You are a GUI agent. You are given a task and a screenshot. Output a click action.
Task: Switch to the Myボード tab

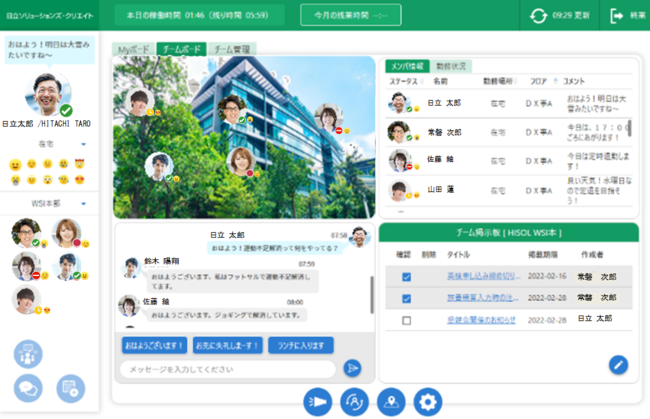(x=133, y=49)
